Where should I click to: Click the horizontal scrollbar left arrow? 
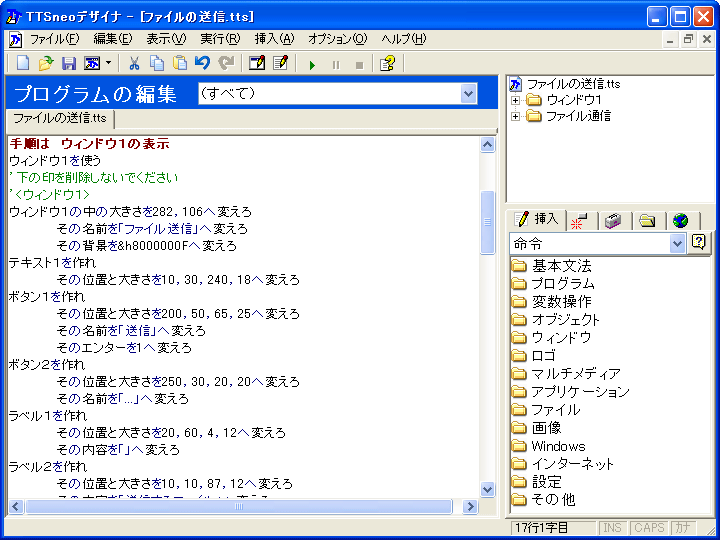[16, 506]
